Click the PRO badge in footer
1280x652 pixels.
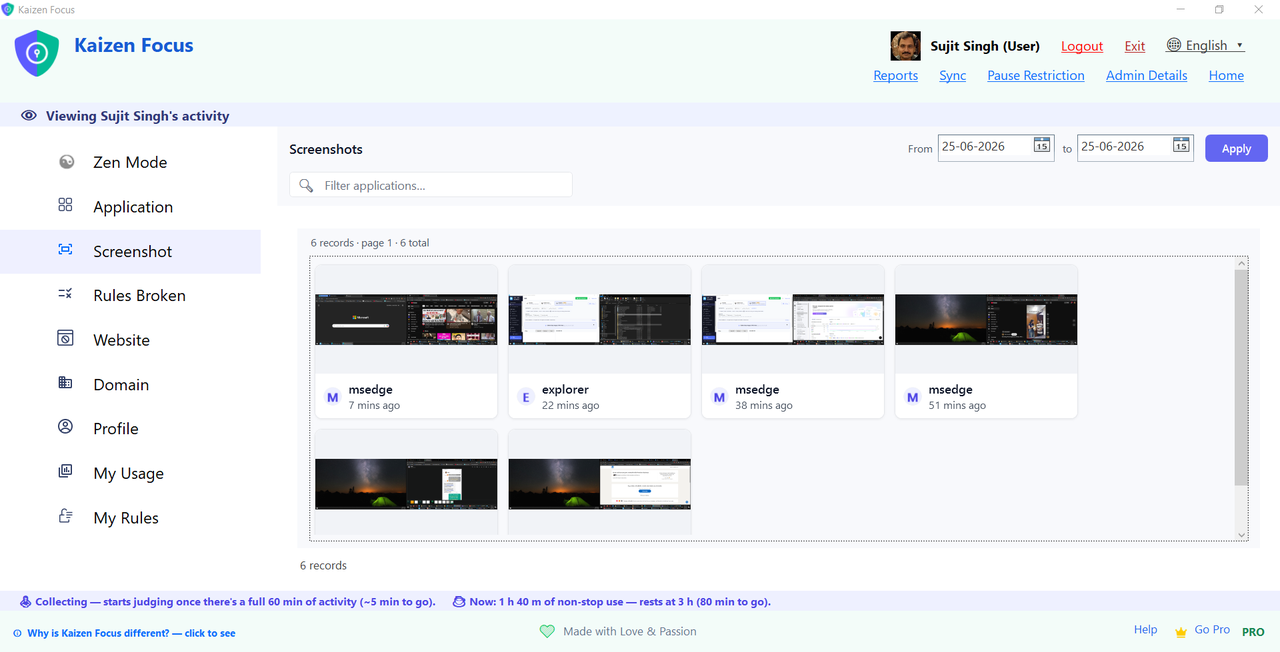[x=1253, y=632]
